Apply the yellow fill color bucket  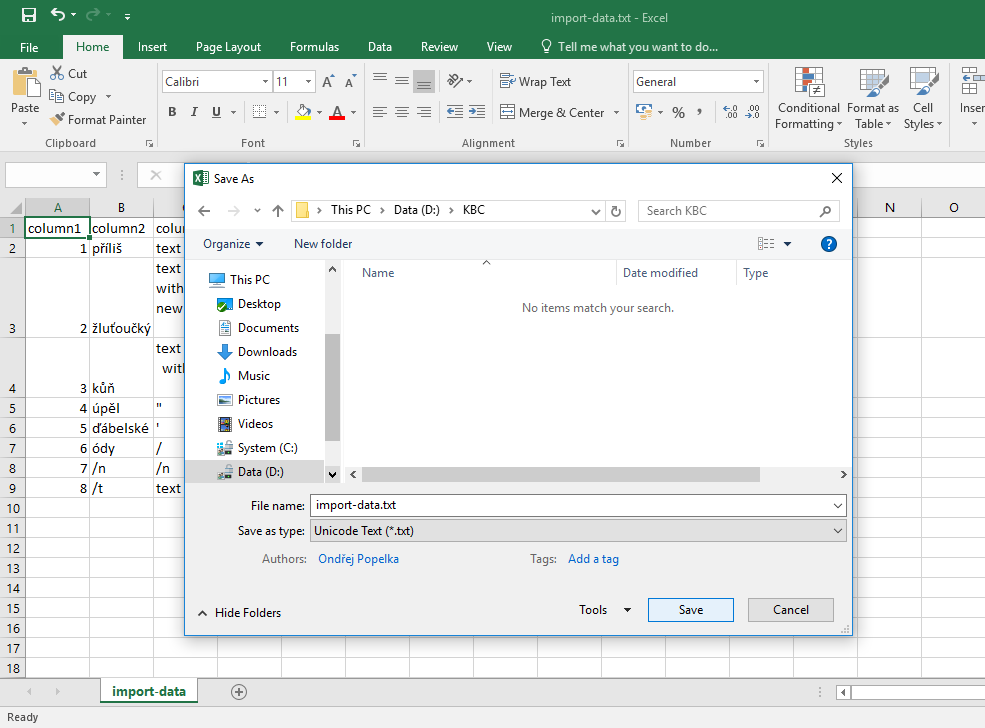(x=303, y=112)
